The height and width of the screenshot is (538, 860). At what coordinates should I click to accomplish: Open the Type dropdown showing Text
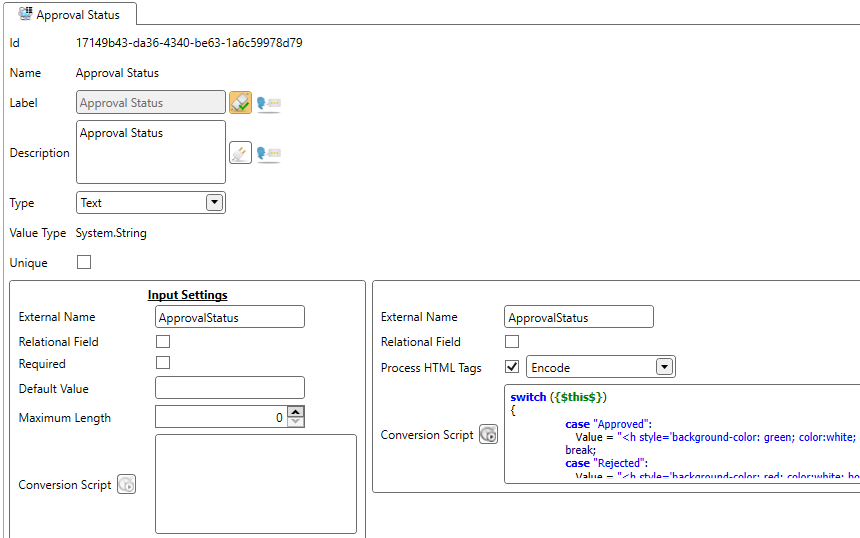(214, 202)
